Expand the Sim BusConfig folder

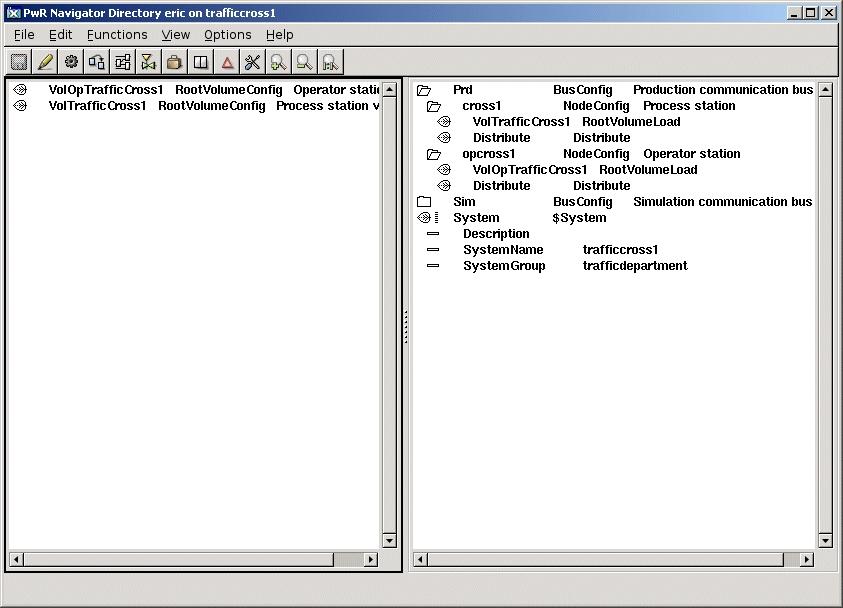424,202
